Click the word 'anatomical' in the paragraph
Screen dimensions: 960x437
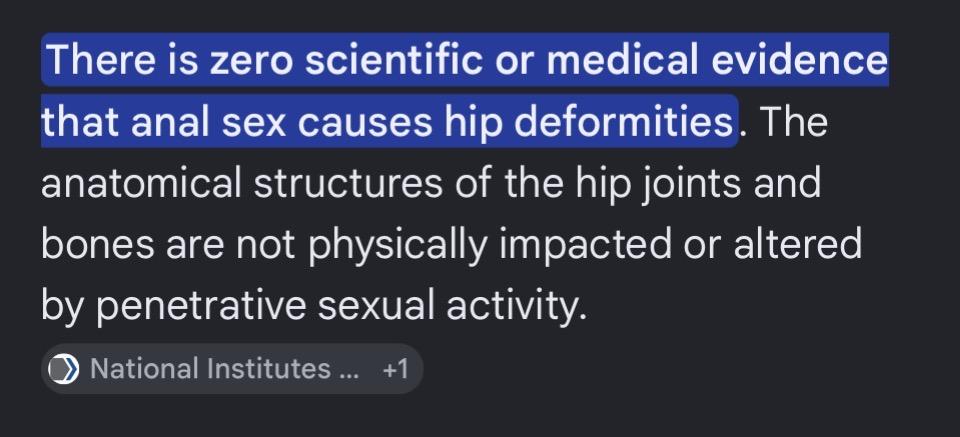[x=141, y=183]
